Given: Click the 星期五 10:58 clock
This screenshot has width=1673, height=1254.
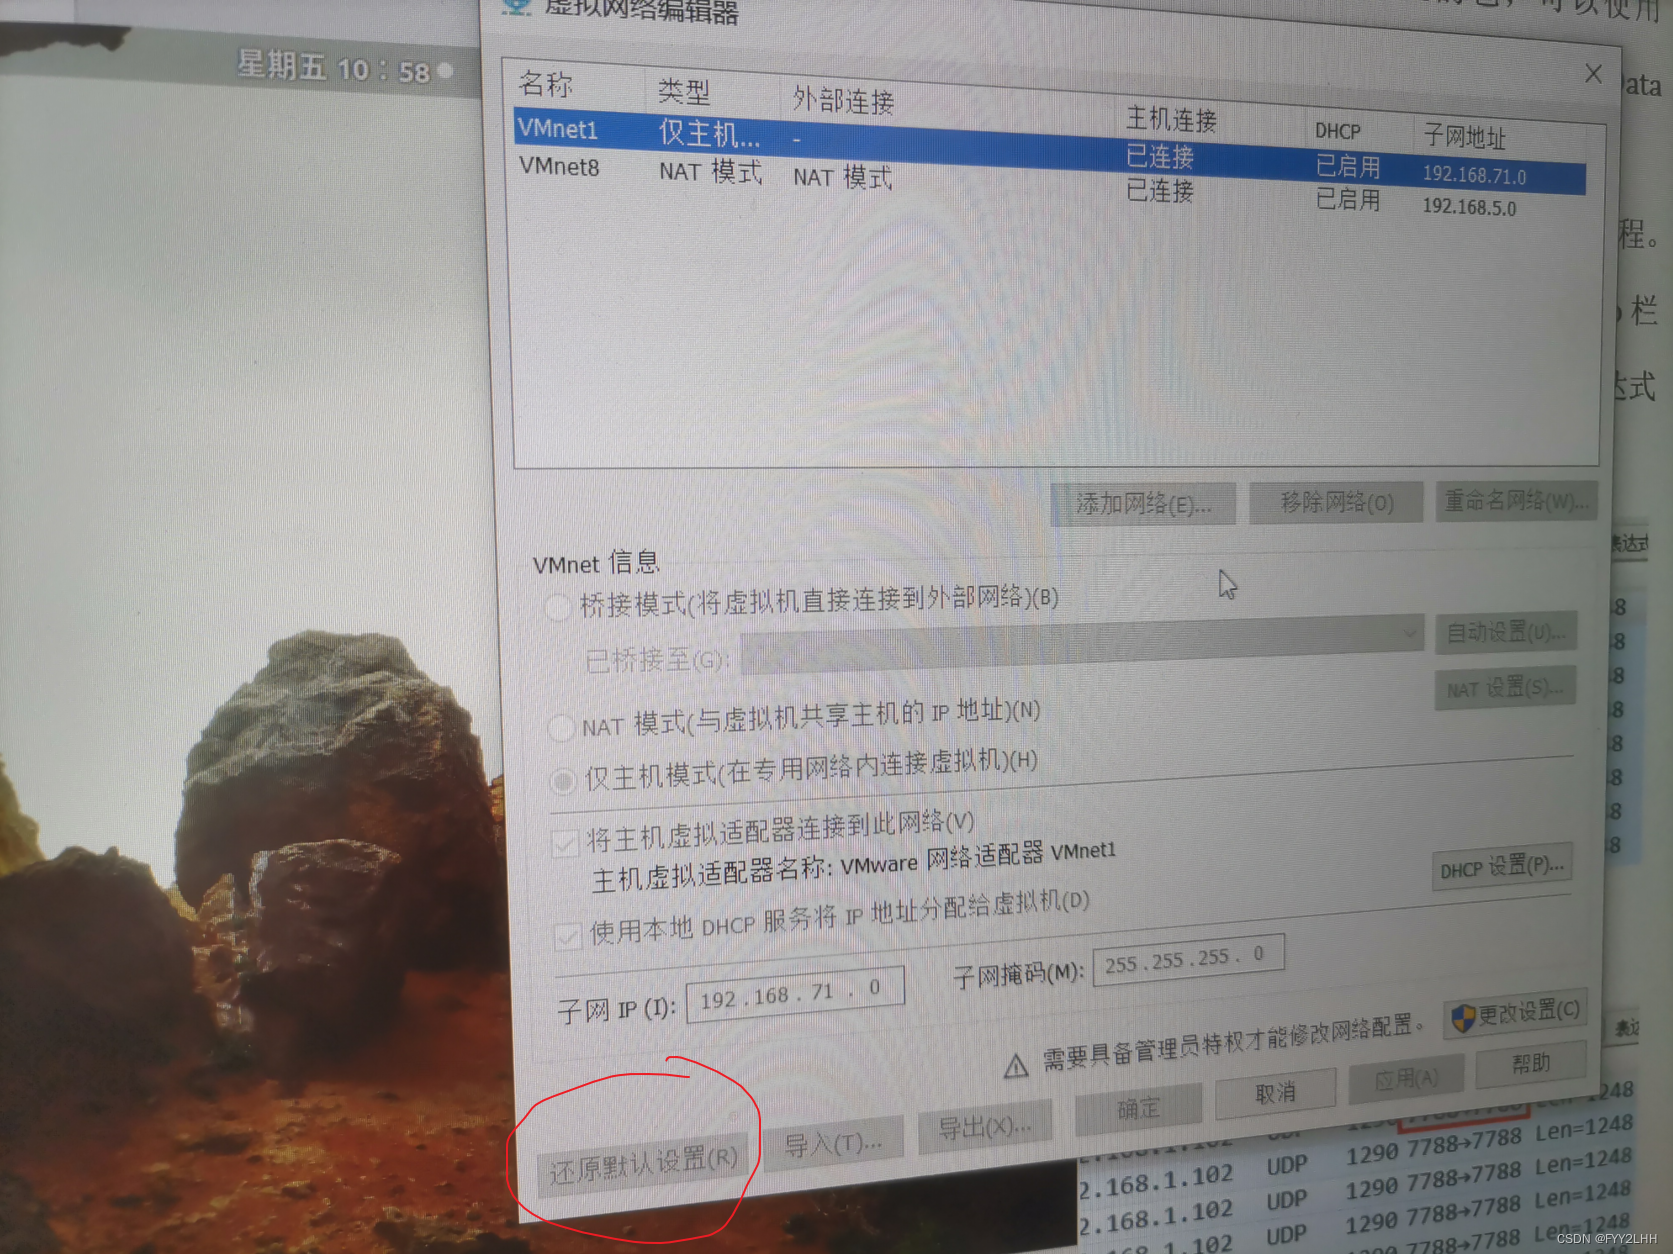Looking at the screenshot, I should [332, 69].
